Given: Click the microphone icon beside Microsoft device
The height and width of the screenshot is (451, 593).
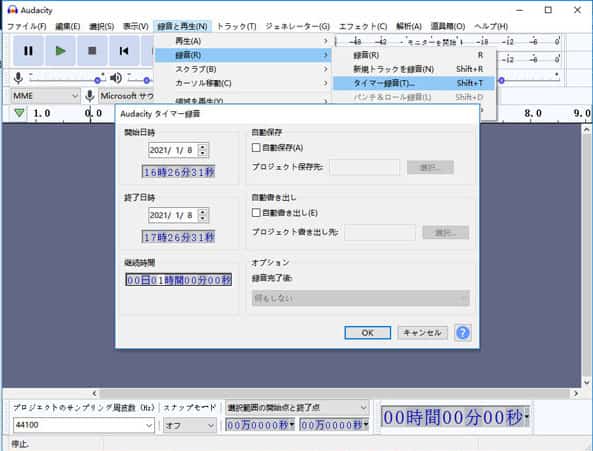Looking at the screenshot, I should pos(90,96).
